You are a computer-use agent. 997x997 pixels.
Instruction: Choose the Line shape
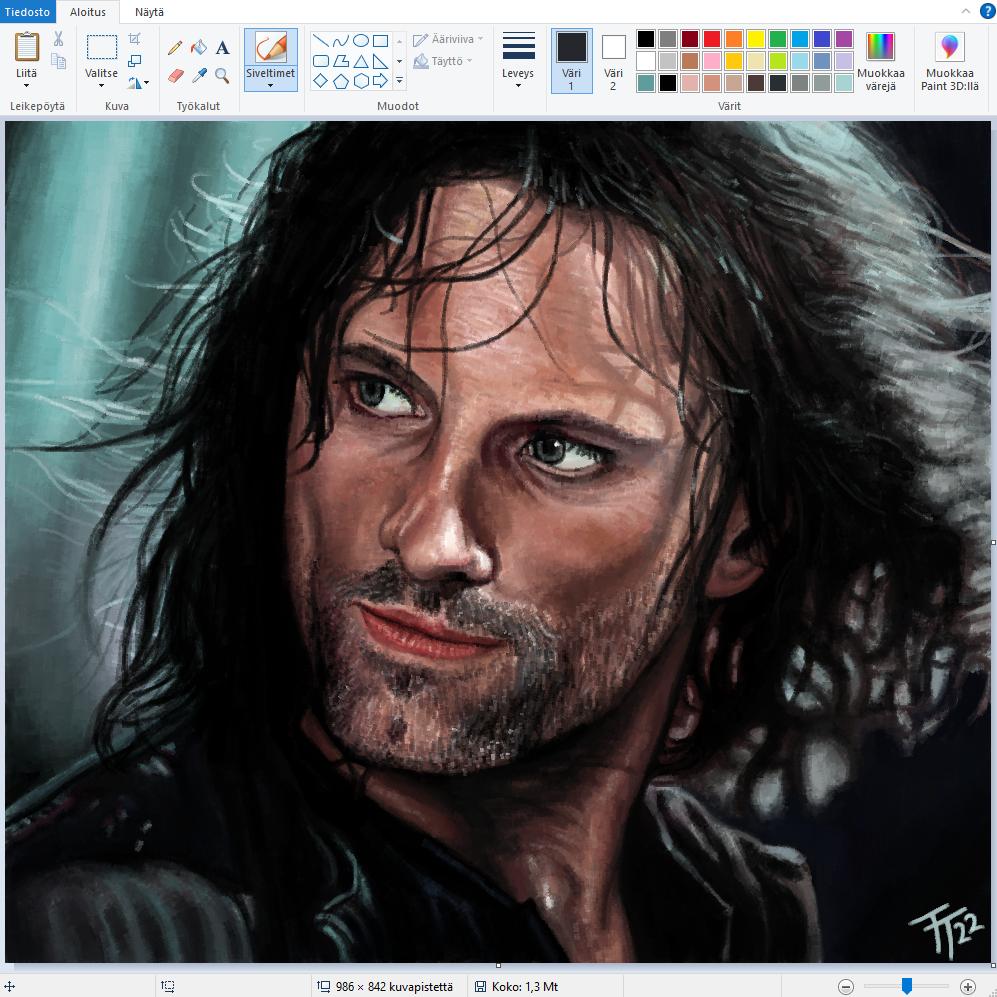321,41
